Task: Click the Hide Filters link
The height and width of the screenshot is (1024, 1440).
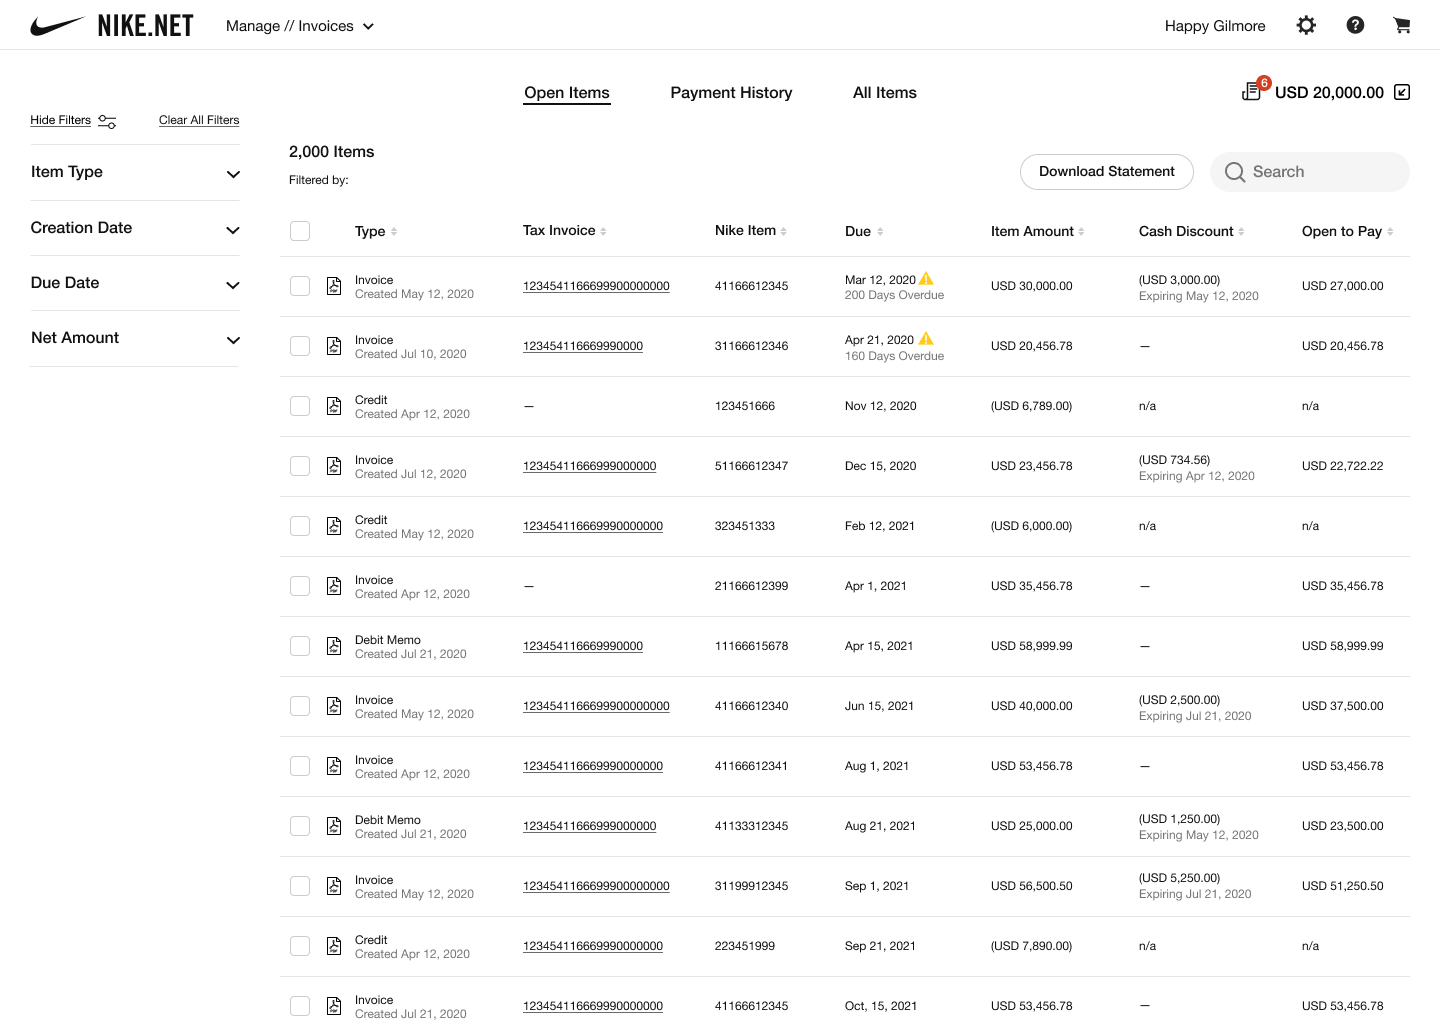Action: tap(60, 120)
